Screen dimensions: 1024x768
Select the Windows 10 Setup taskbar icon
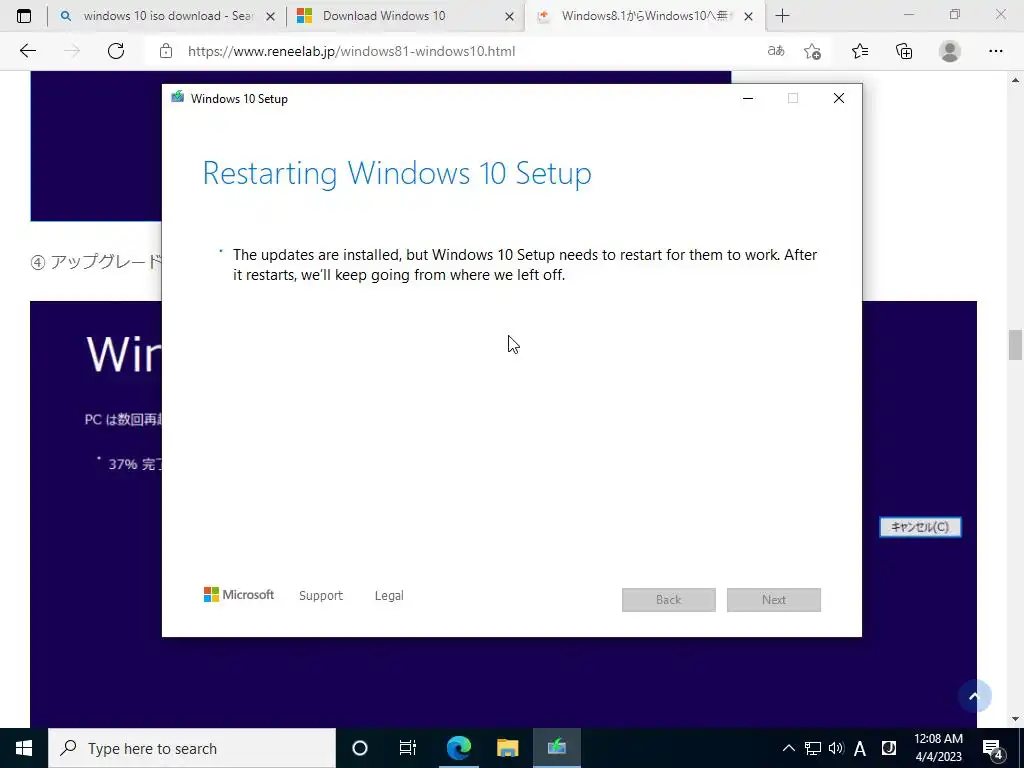click(x=556, y=748)
